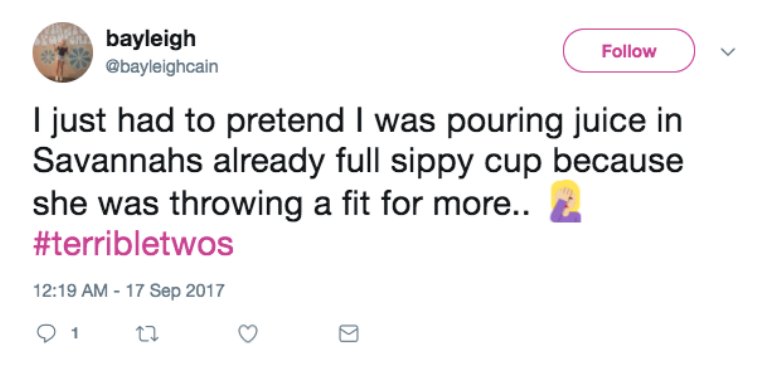Like the tweet with the heart icon
This screenshot has height=372, width=763.
(248, 334)
